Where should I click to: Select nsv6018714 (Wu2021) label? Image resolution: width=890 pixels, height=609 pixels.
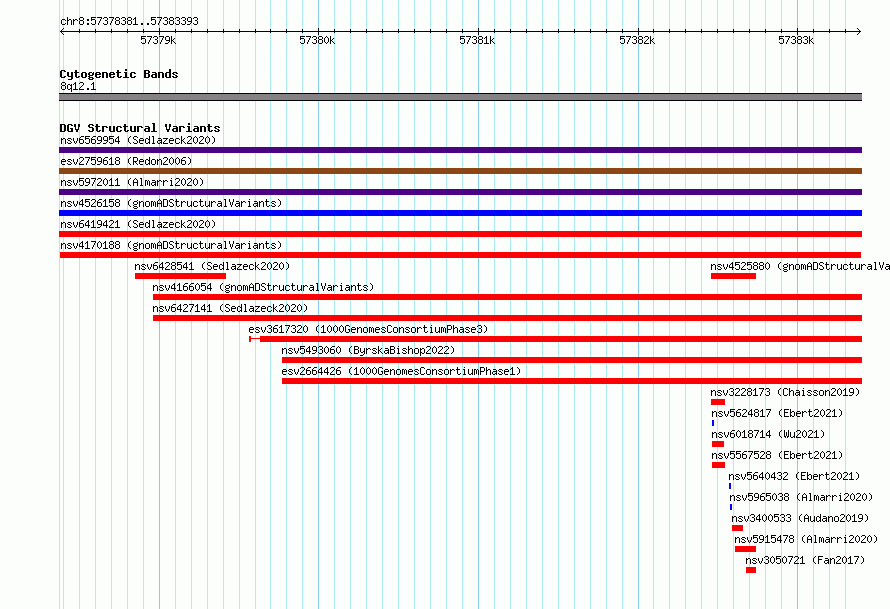[768, 434]
